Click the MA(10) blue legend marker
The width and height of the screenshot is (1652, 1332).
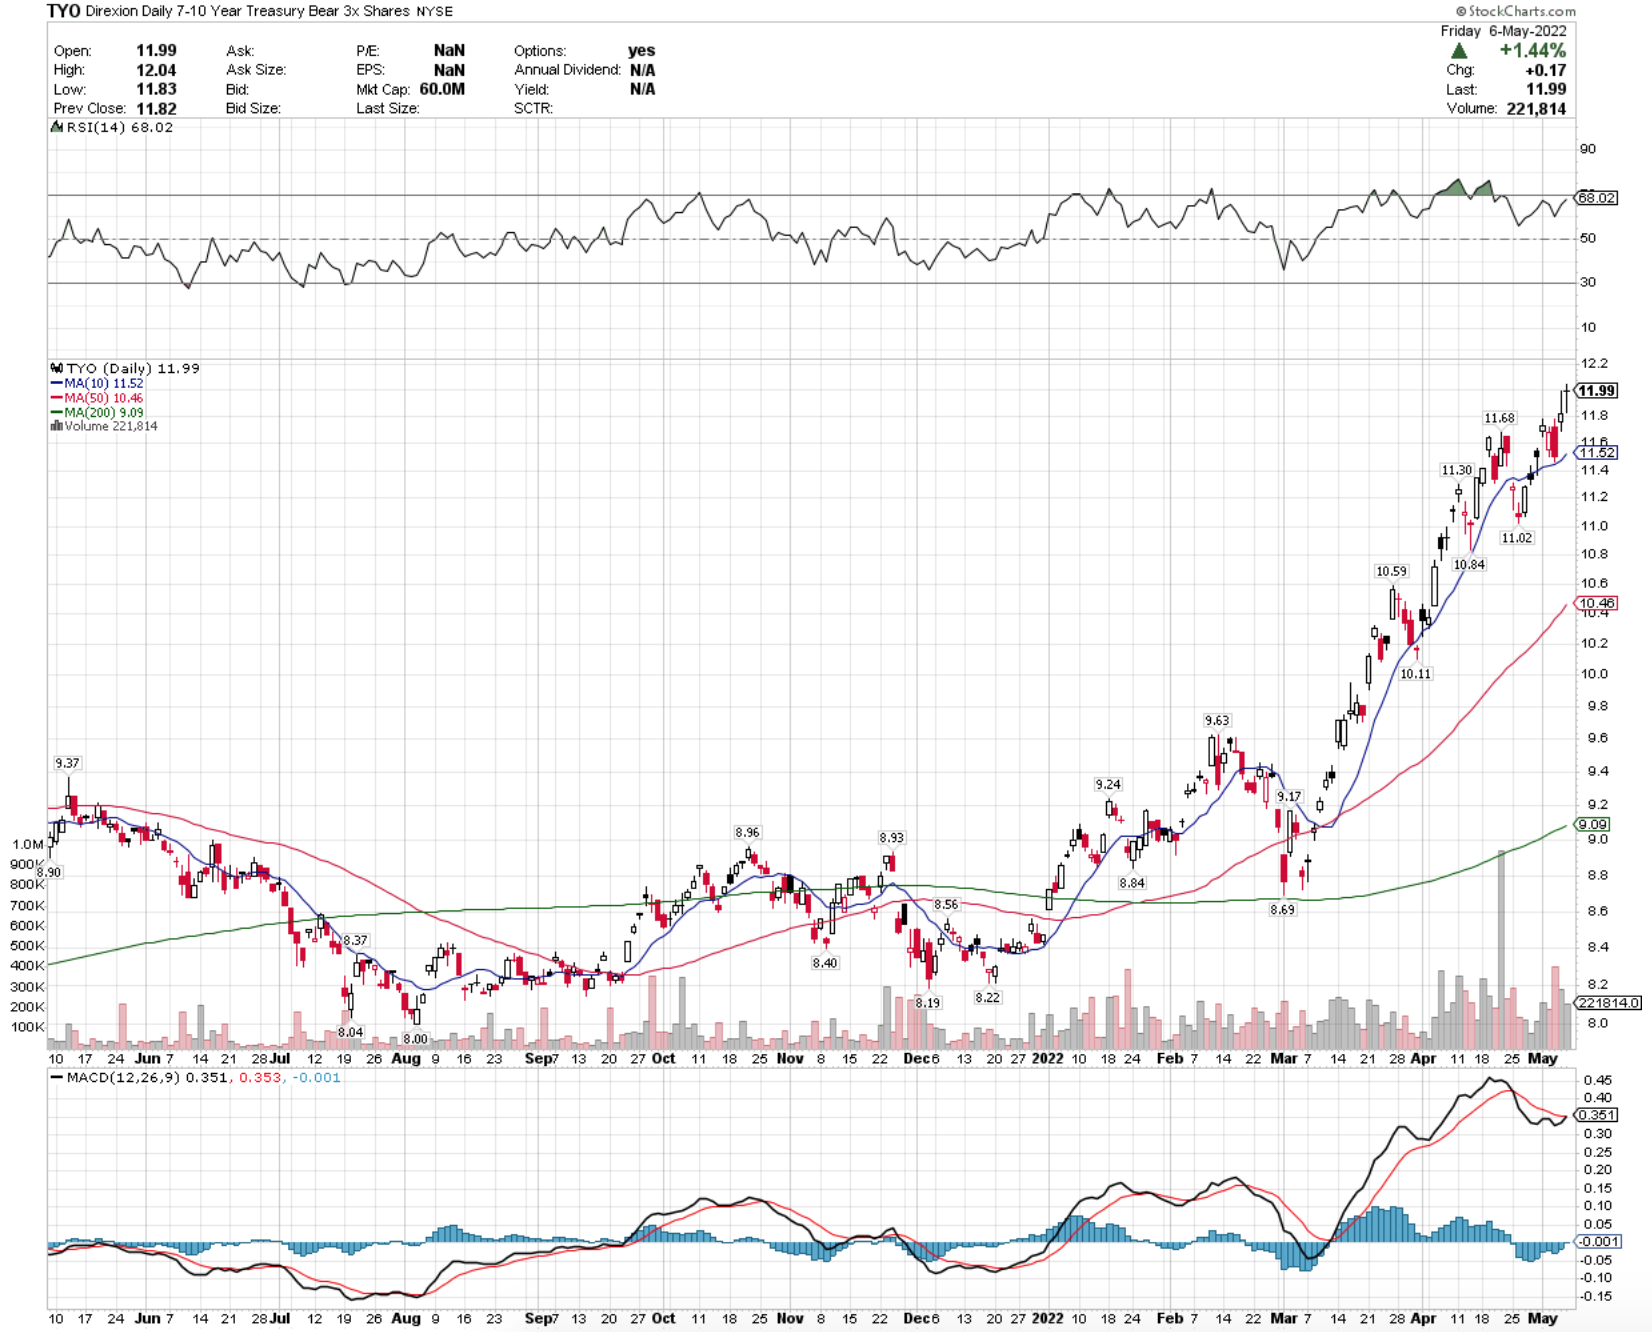point(57,383)
